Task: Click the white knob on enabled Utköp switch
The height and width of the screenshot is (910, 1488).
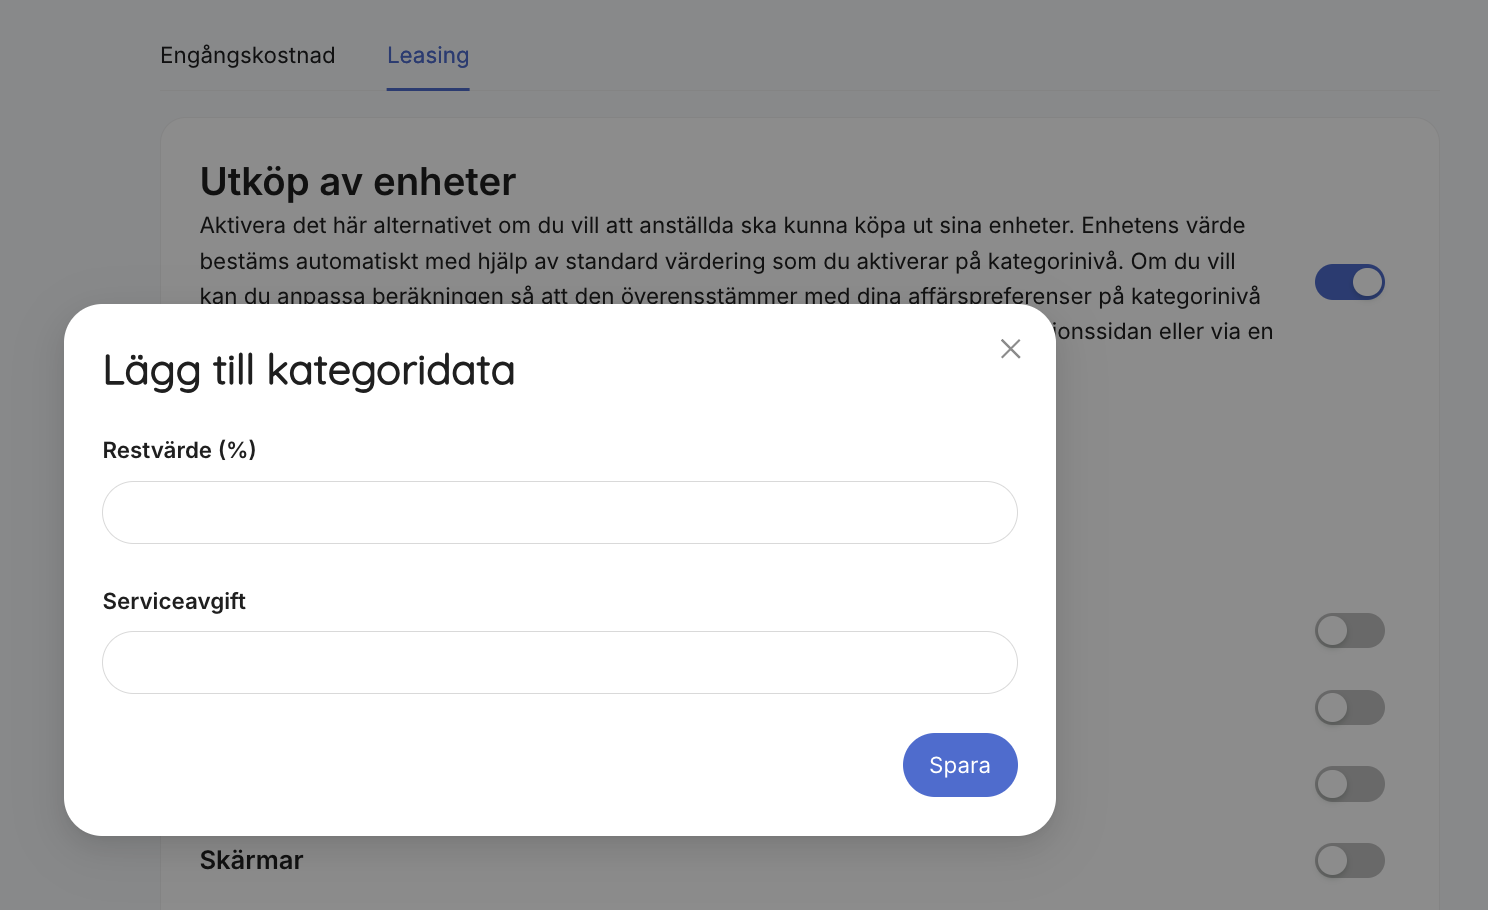Action: tap(1367, 282)
